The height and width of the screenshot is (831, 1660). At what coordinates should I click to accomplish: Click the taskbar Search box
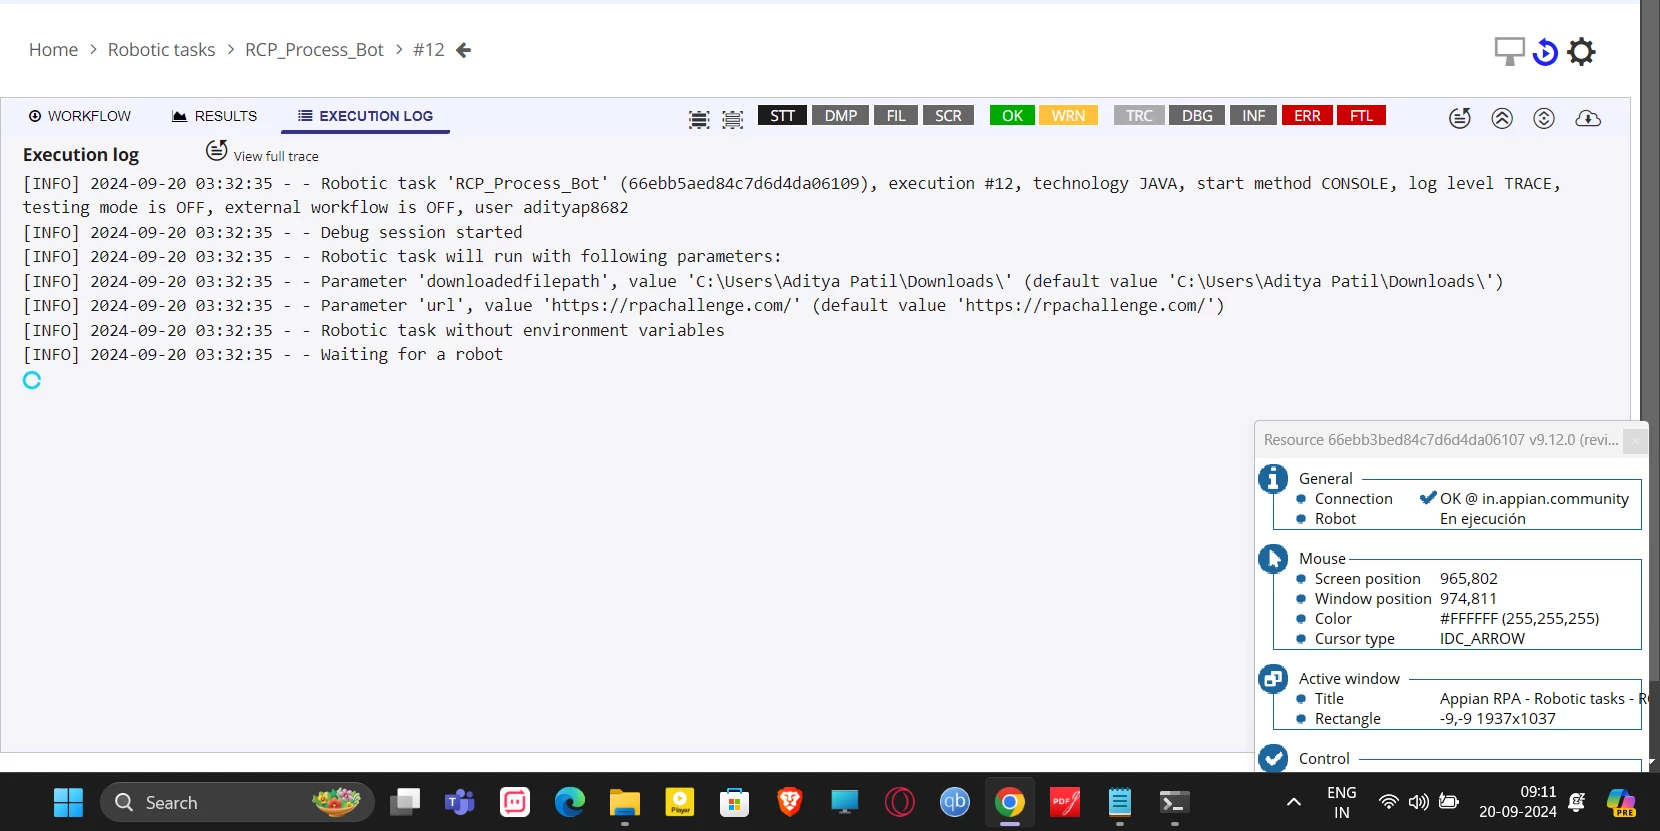click(x=237, y=802)
